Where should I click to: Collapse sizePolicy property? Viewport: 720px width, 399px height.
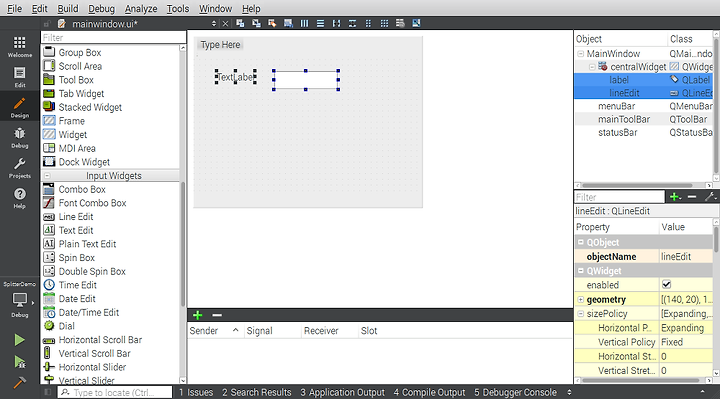pyautogui.click(x=580, y=314)
